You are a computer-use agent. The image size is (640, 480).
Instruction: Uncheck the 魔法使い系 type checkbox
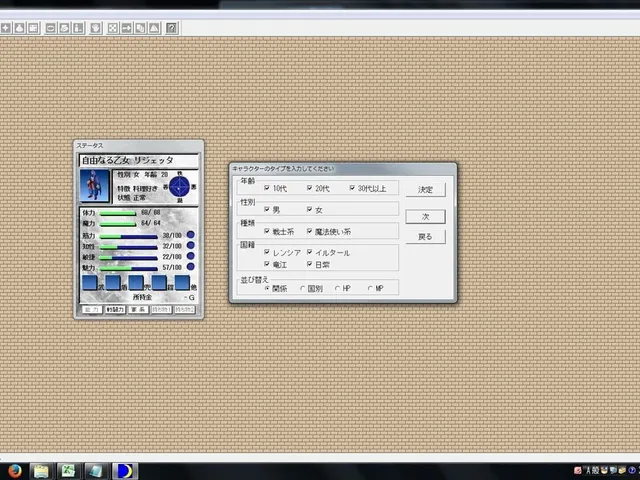tap(309, 231)
